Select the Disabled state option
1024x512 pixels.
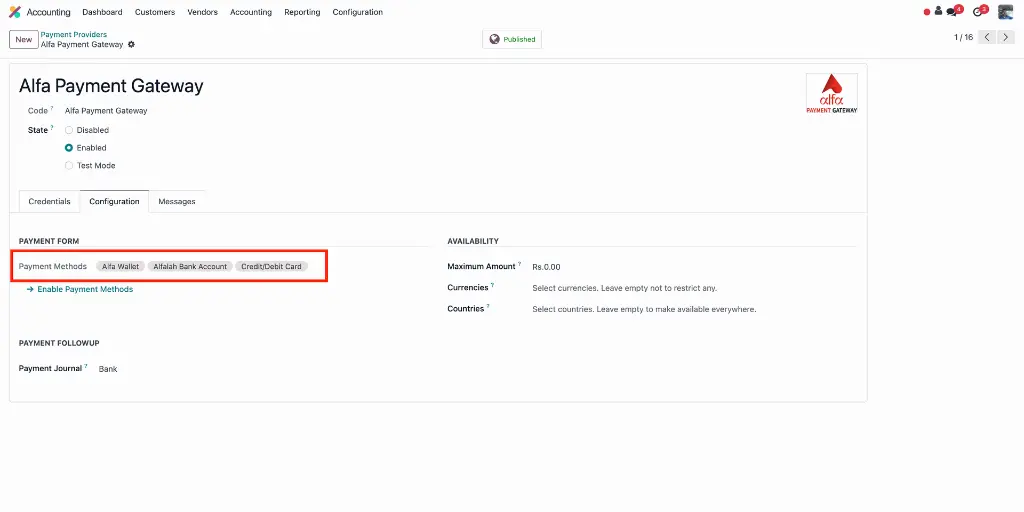tap(69, 130)
